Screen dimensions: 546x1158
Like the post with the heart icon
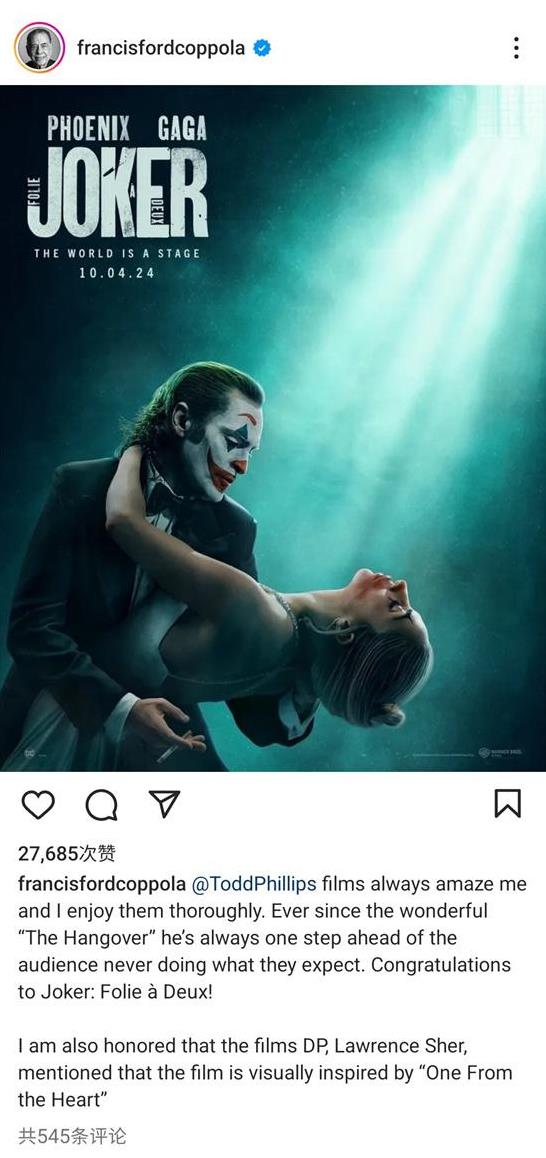pyautogui.click(x=38, y=804)
